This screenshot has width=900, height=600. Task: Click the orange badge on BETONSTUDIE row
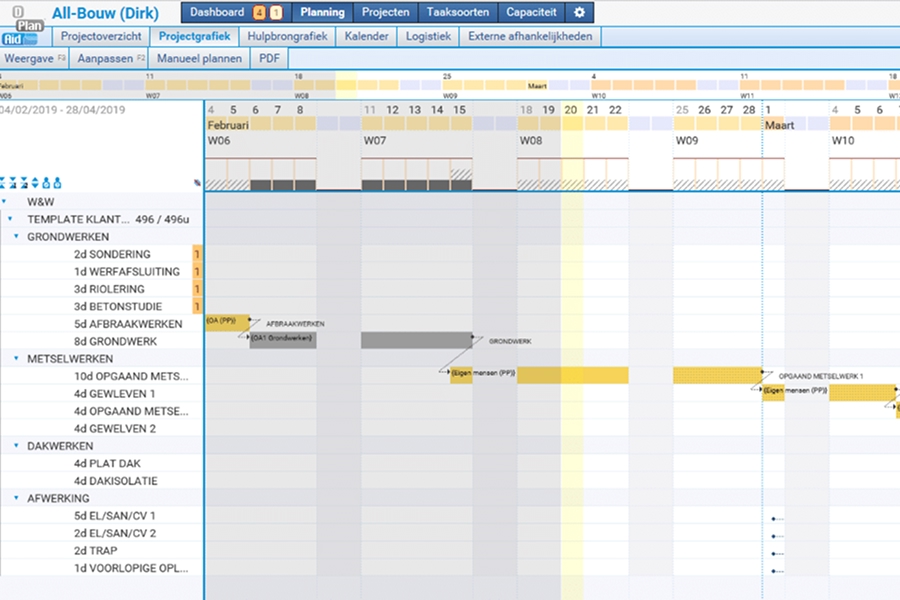pyautogui.click(x=197, y=306)
